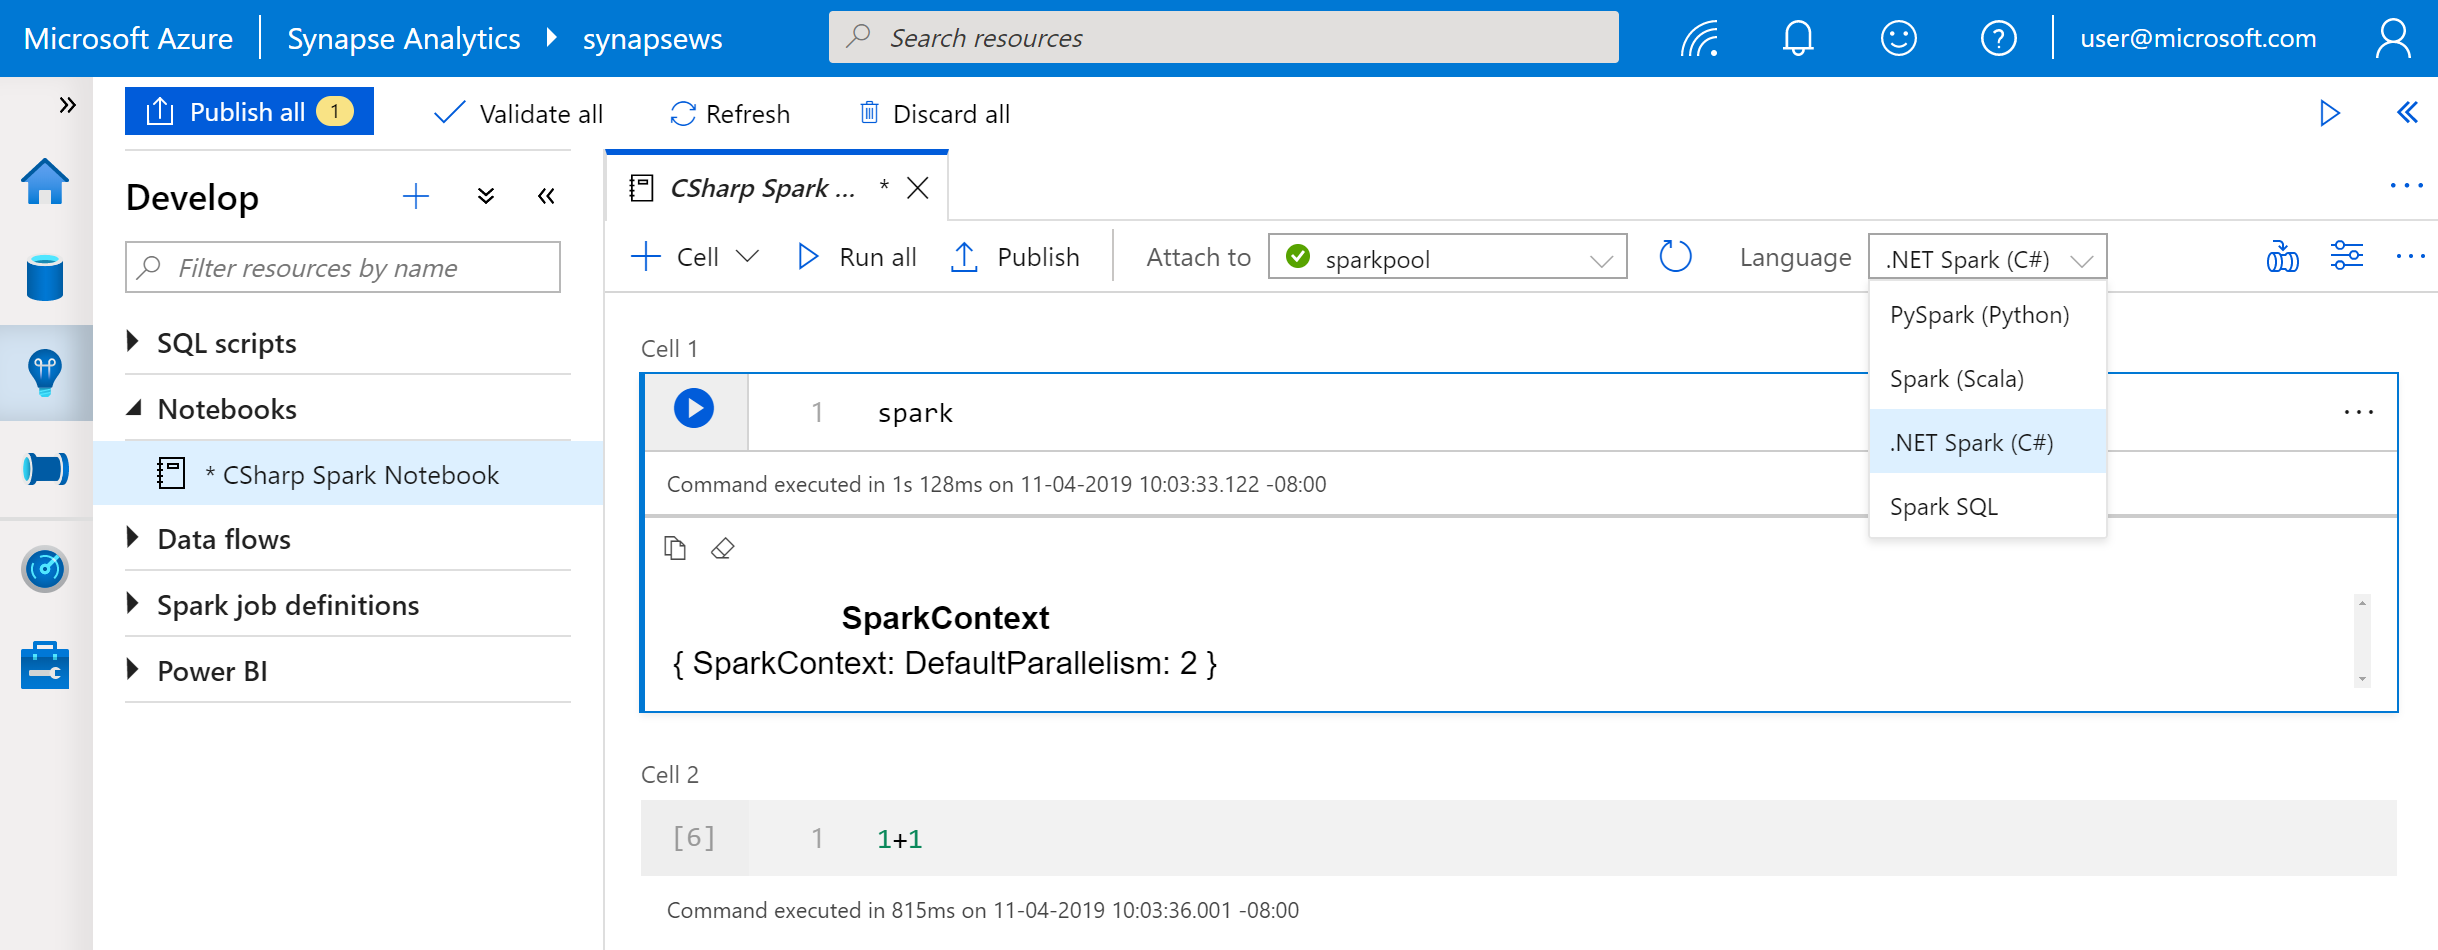This screenshot has width=2438, height=950.
Task: Add a cell with plus Cell
Action: pyautogui.click(x=675, y=257)
